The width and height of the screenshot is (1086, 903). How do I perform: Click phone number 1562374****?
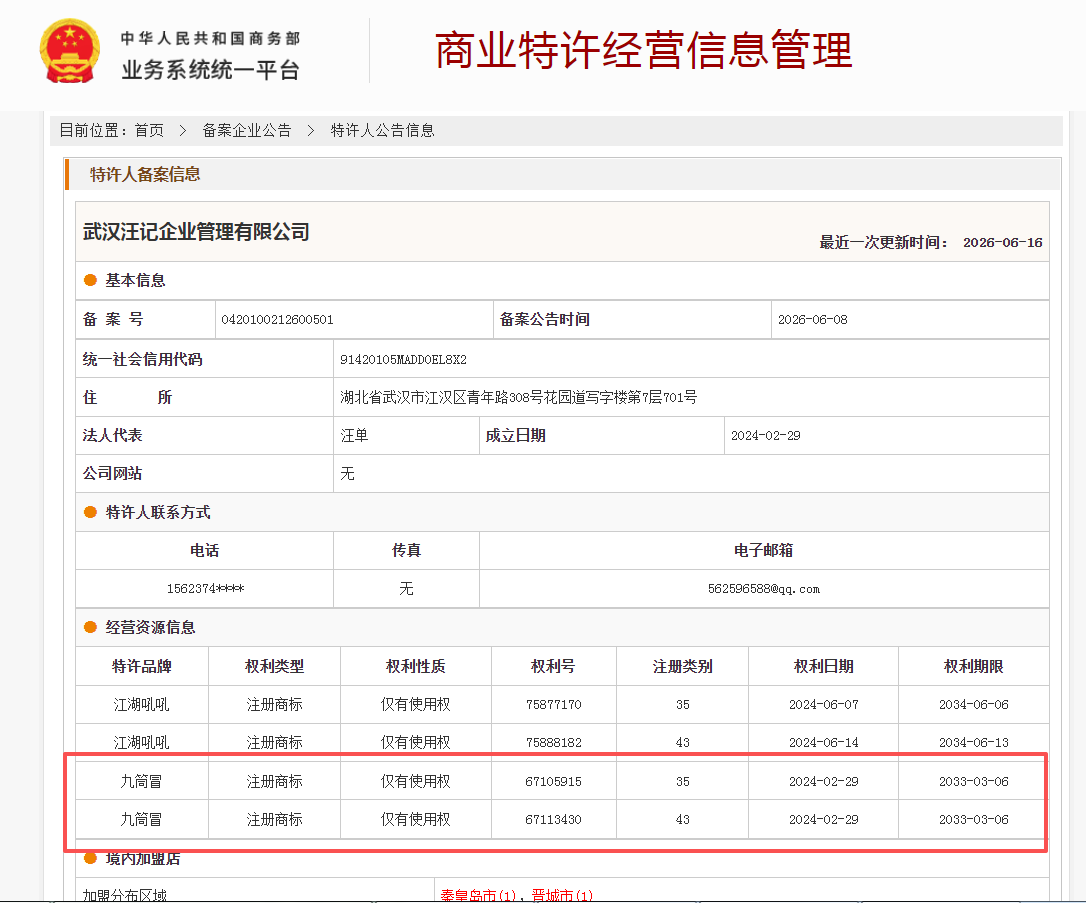pyautogui.click(x=205, y=589)
